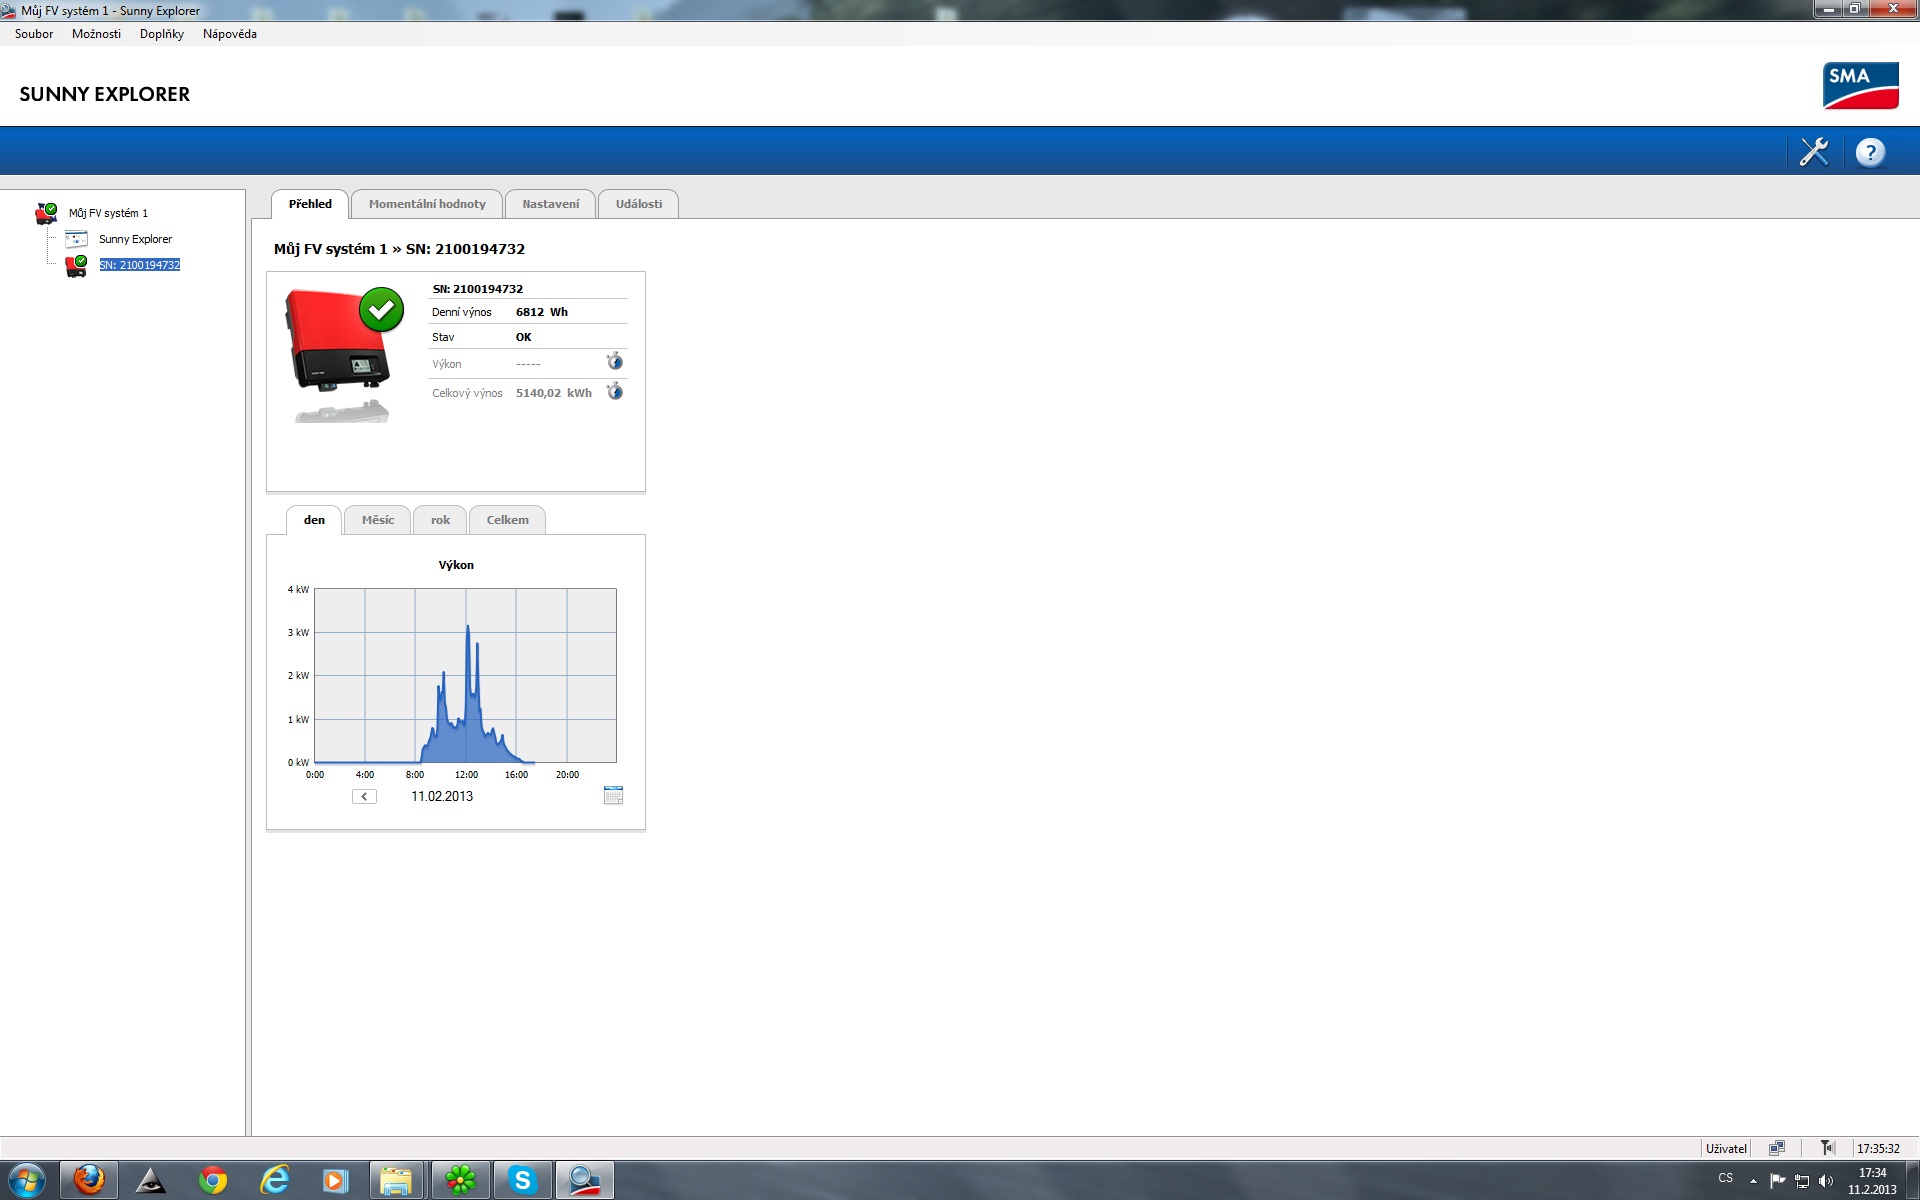Screen dimensions: 1920x1200
Task: Open Skype from the taskbar
Action: [522, 1181]
